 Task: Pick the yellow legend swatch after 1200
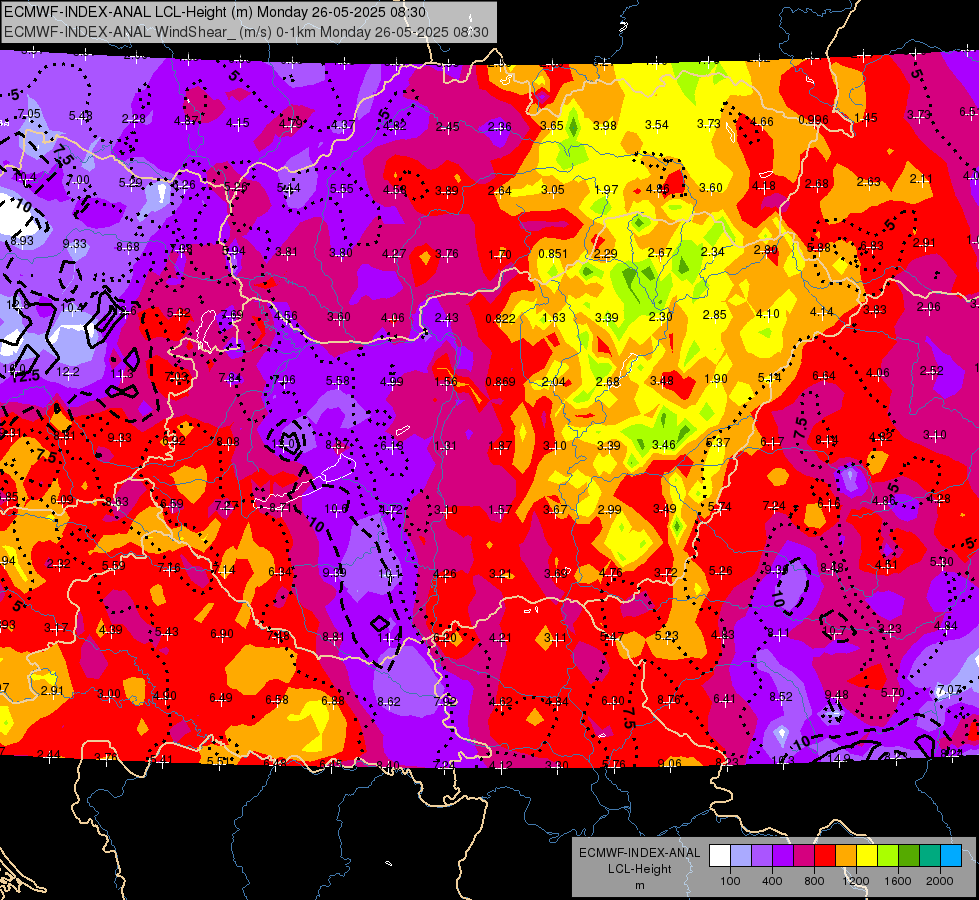tap(867, 856)
